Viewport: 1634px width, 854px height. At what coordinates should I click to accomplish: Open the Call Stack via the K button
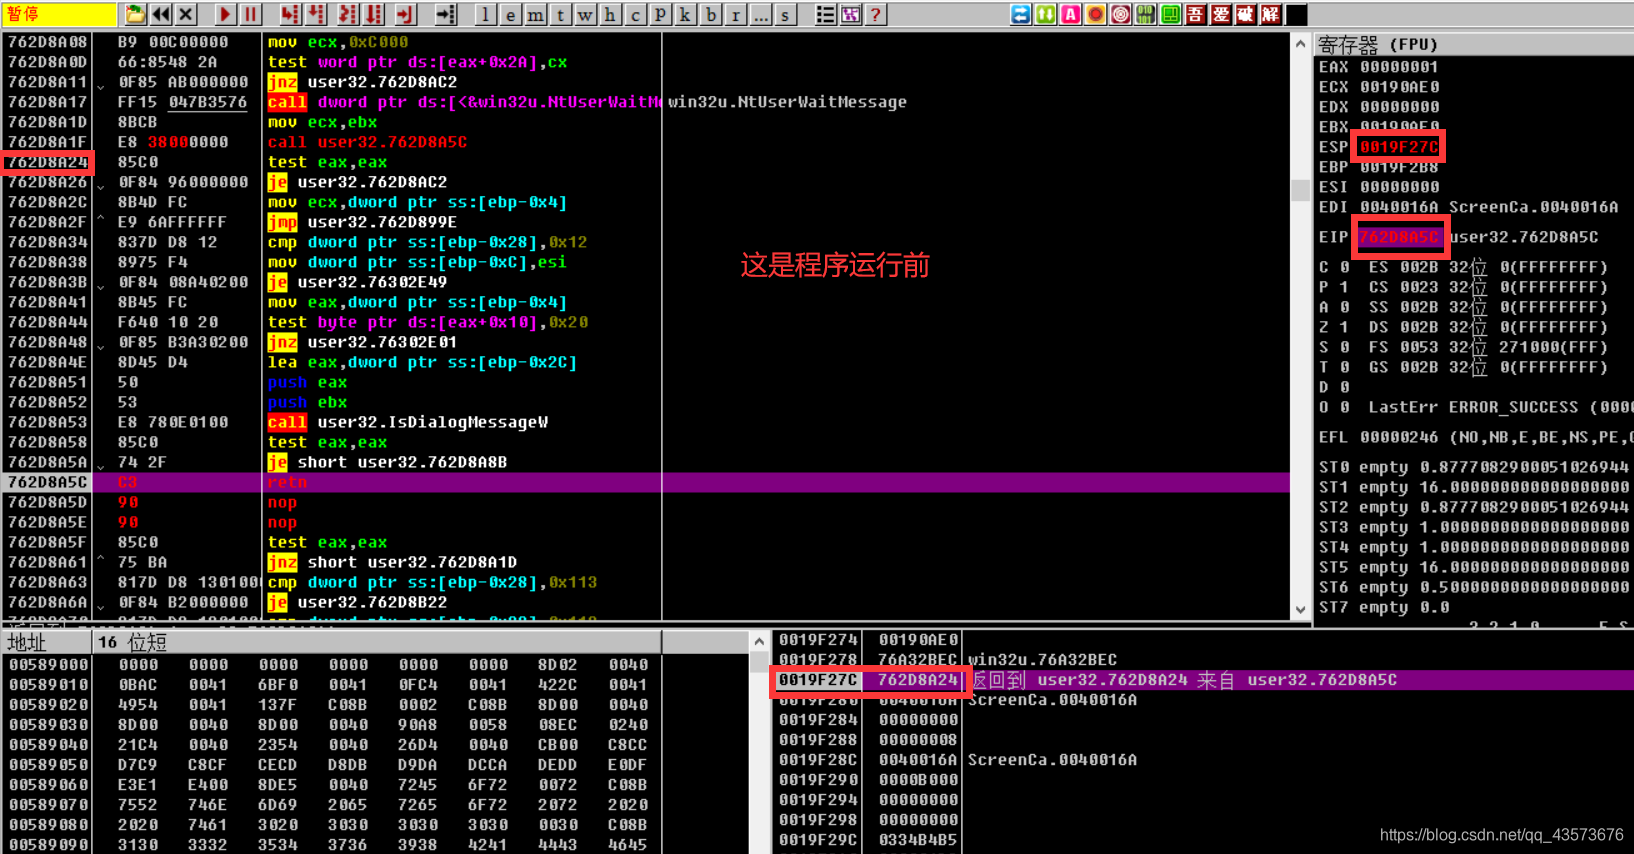(x=685, y=14)
